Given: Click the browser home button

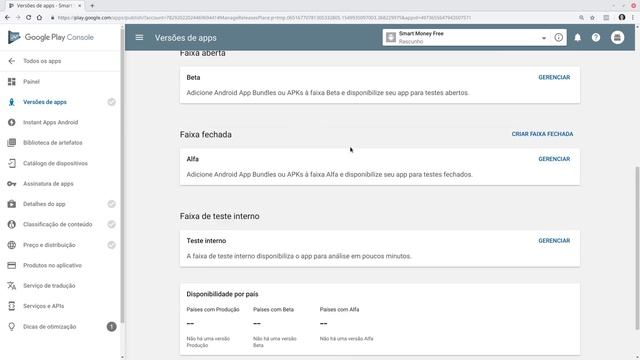Looking at the screenshot, I should click(x=39, y=18).
